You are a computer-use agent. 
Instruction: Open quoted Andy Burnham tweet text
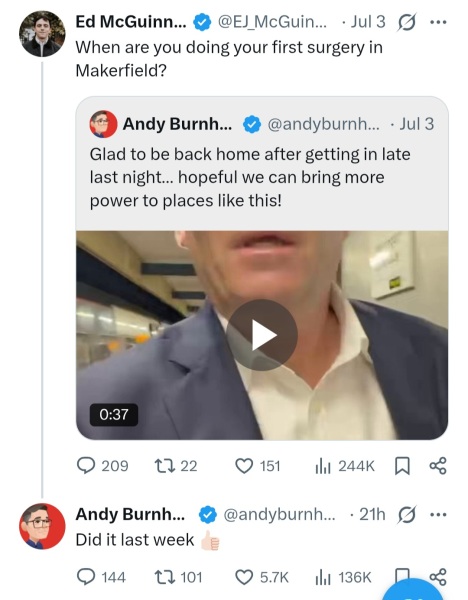point(250,177)
